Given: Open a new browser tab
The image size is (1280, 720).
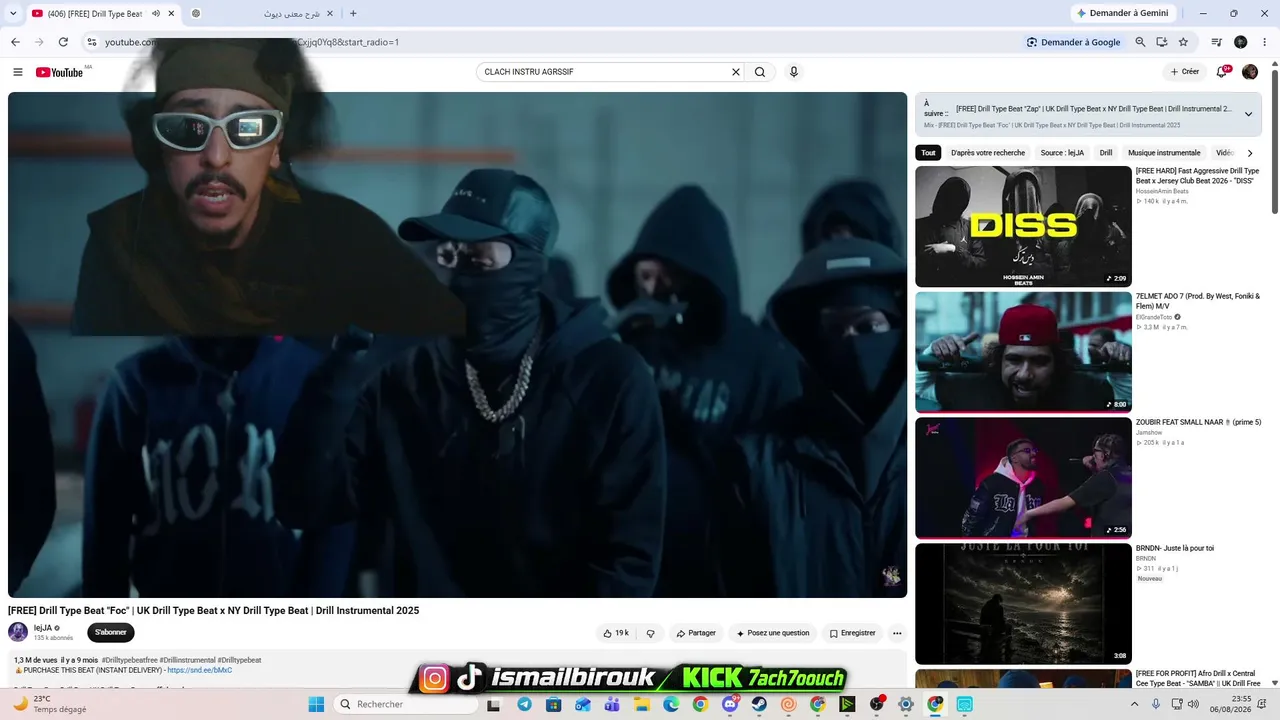Looking at the screenshot, I should click(353, 13).
